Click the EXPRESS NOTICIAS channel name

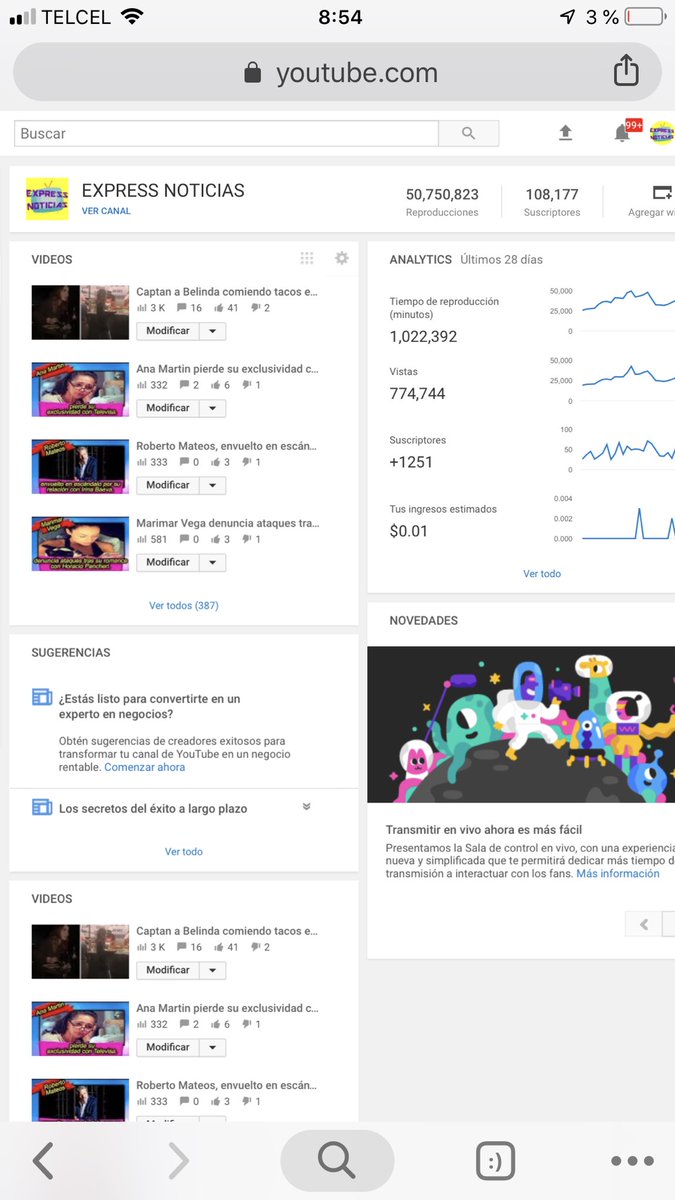click(x=163, y=190)
